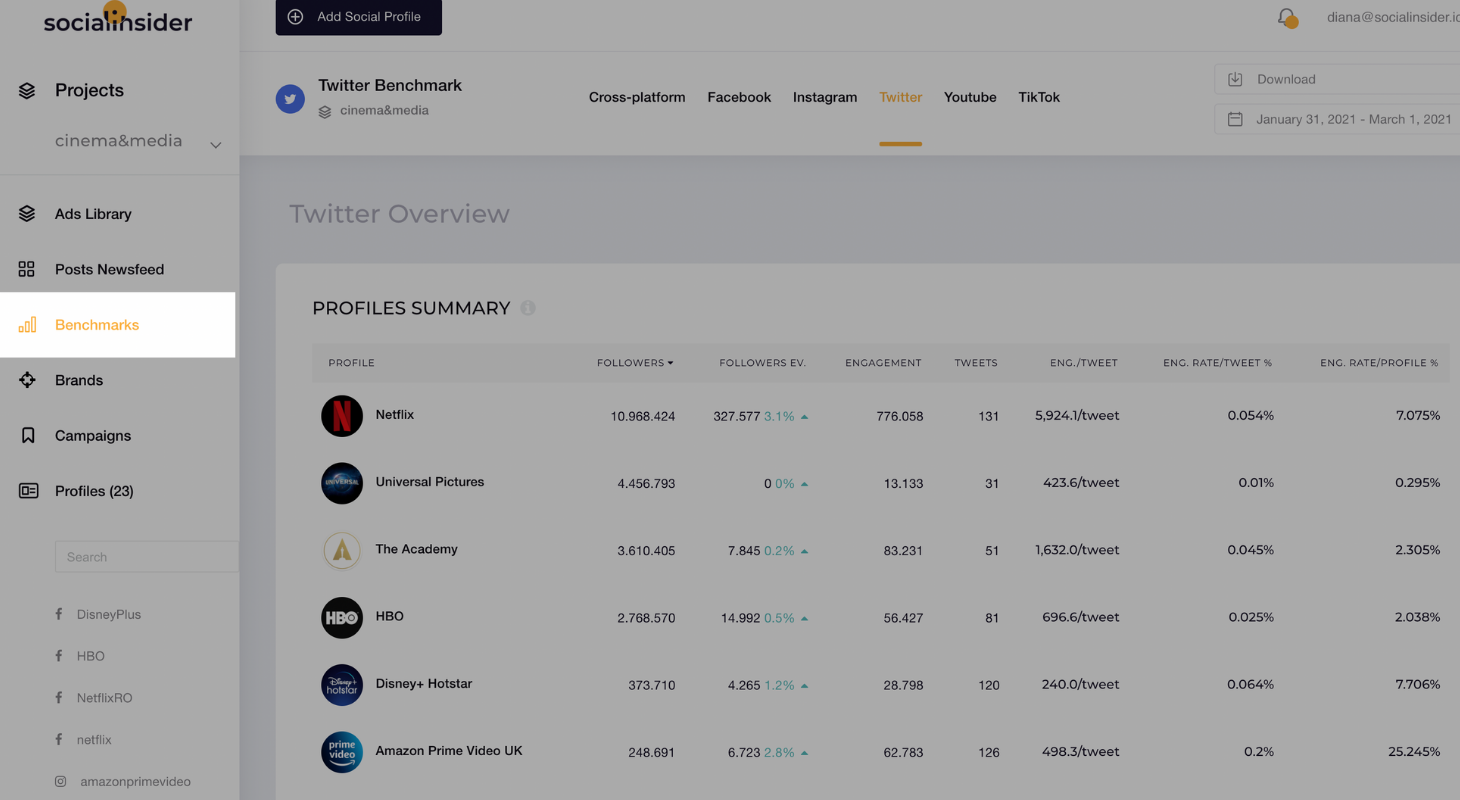This screenshot has width=1460, height=800.
Task: Click the Facebook icon beside DisneyPlus
Action: pyautogui.click(x=59, y=614)
